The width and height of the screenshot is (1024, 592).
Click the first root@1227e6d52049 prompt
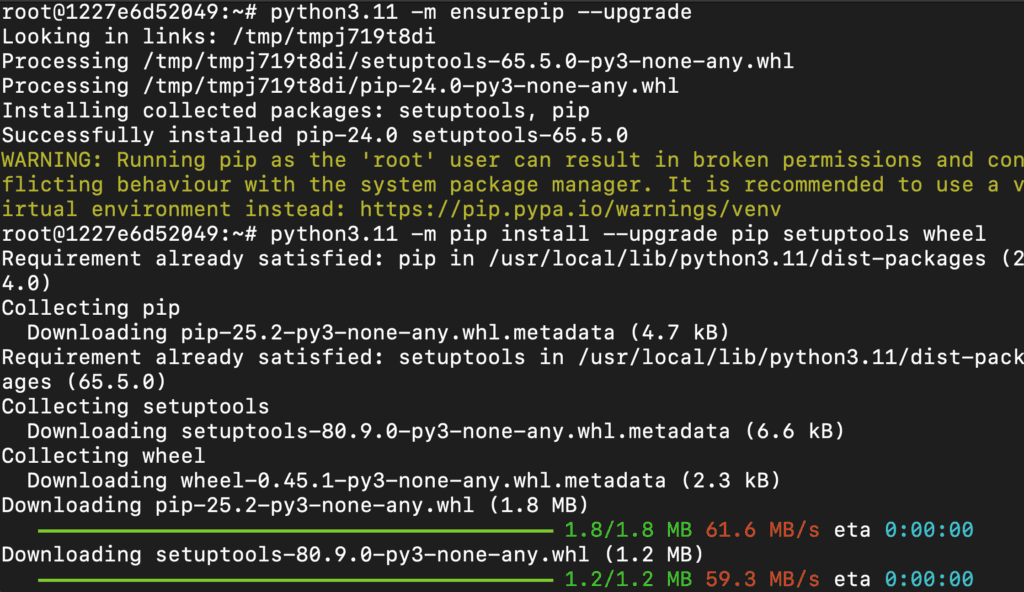click(x=129, y=13)
